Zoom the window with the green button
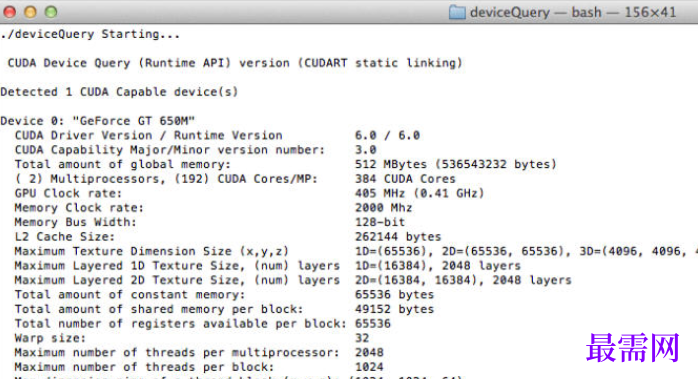 tap(51, 12)
